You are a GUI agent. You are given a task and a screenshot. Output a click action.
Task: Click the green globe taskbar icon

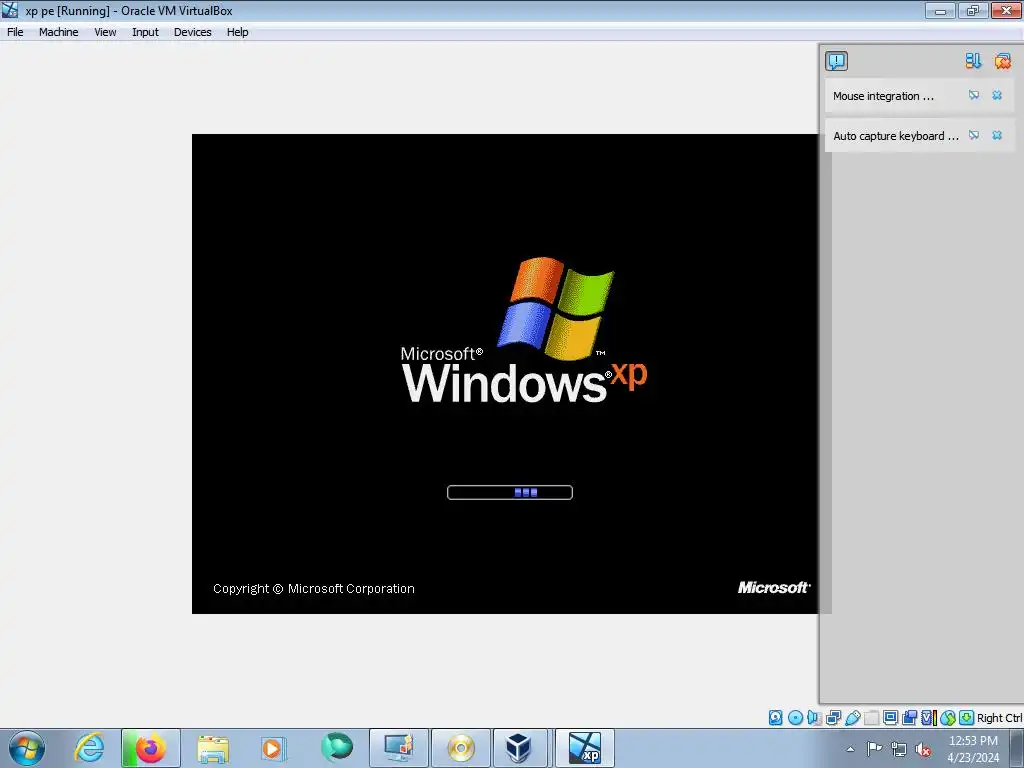coord(337,746)
